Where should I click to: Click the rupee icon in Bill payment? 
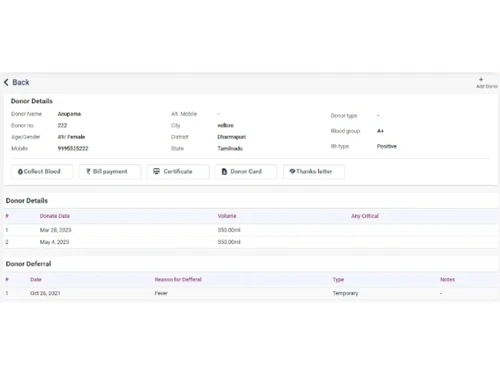pyautogui.click(x=88, y=171)
